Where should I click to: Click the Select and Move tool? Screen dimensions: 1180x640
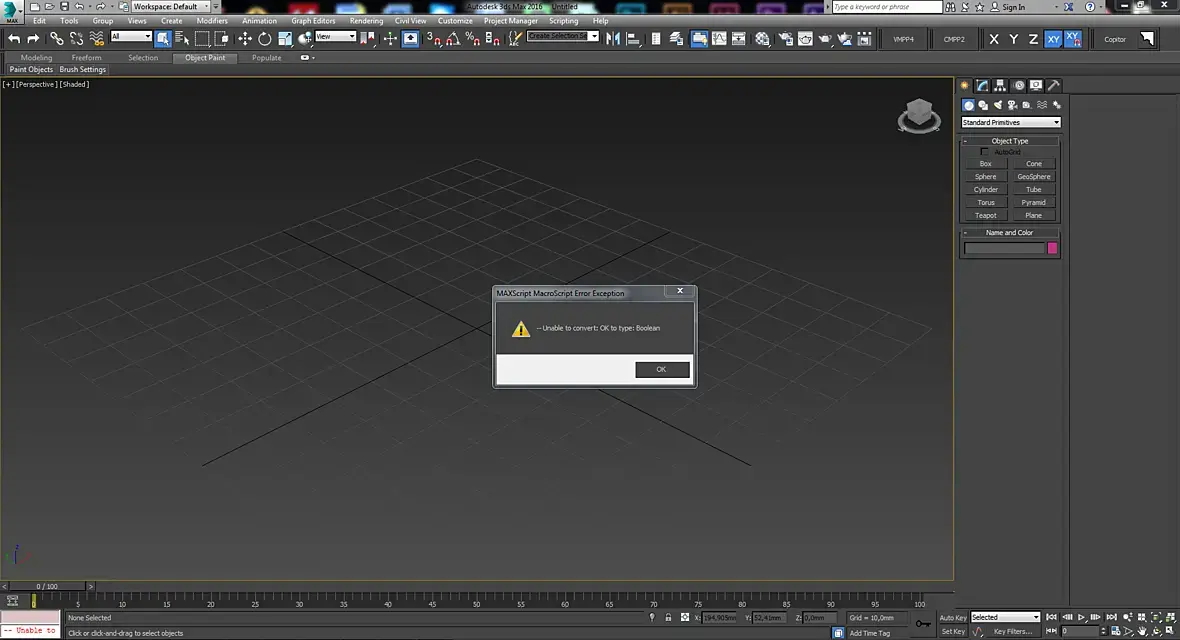tap(245, 39)
